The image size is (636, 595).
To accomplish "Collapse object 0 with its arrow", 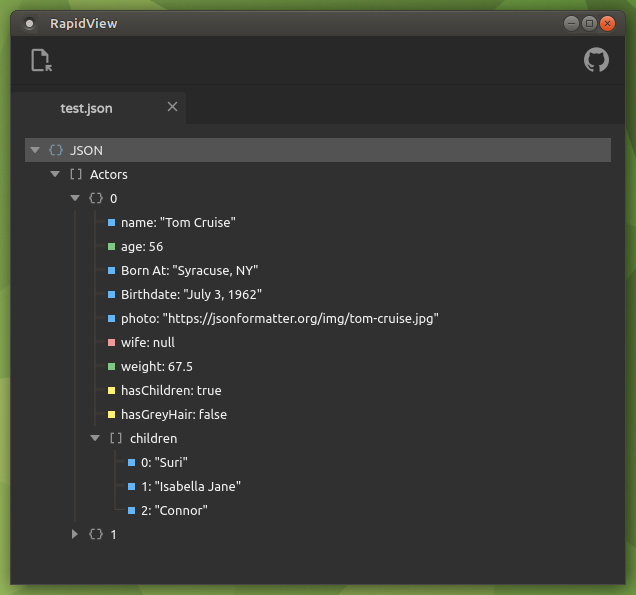I will coord(75,198).
